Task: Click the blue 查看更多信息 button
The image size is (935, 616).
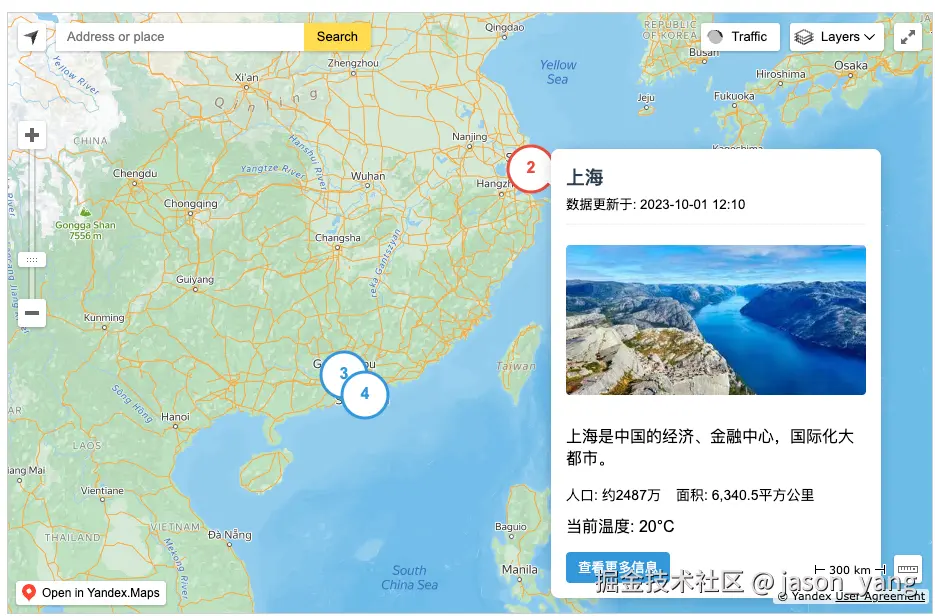Action: coord(618,567)
